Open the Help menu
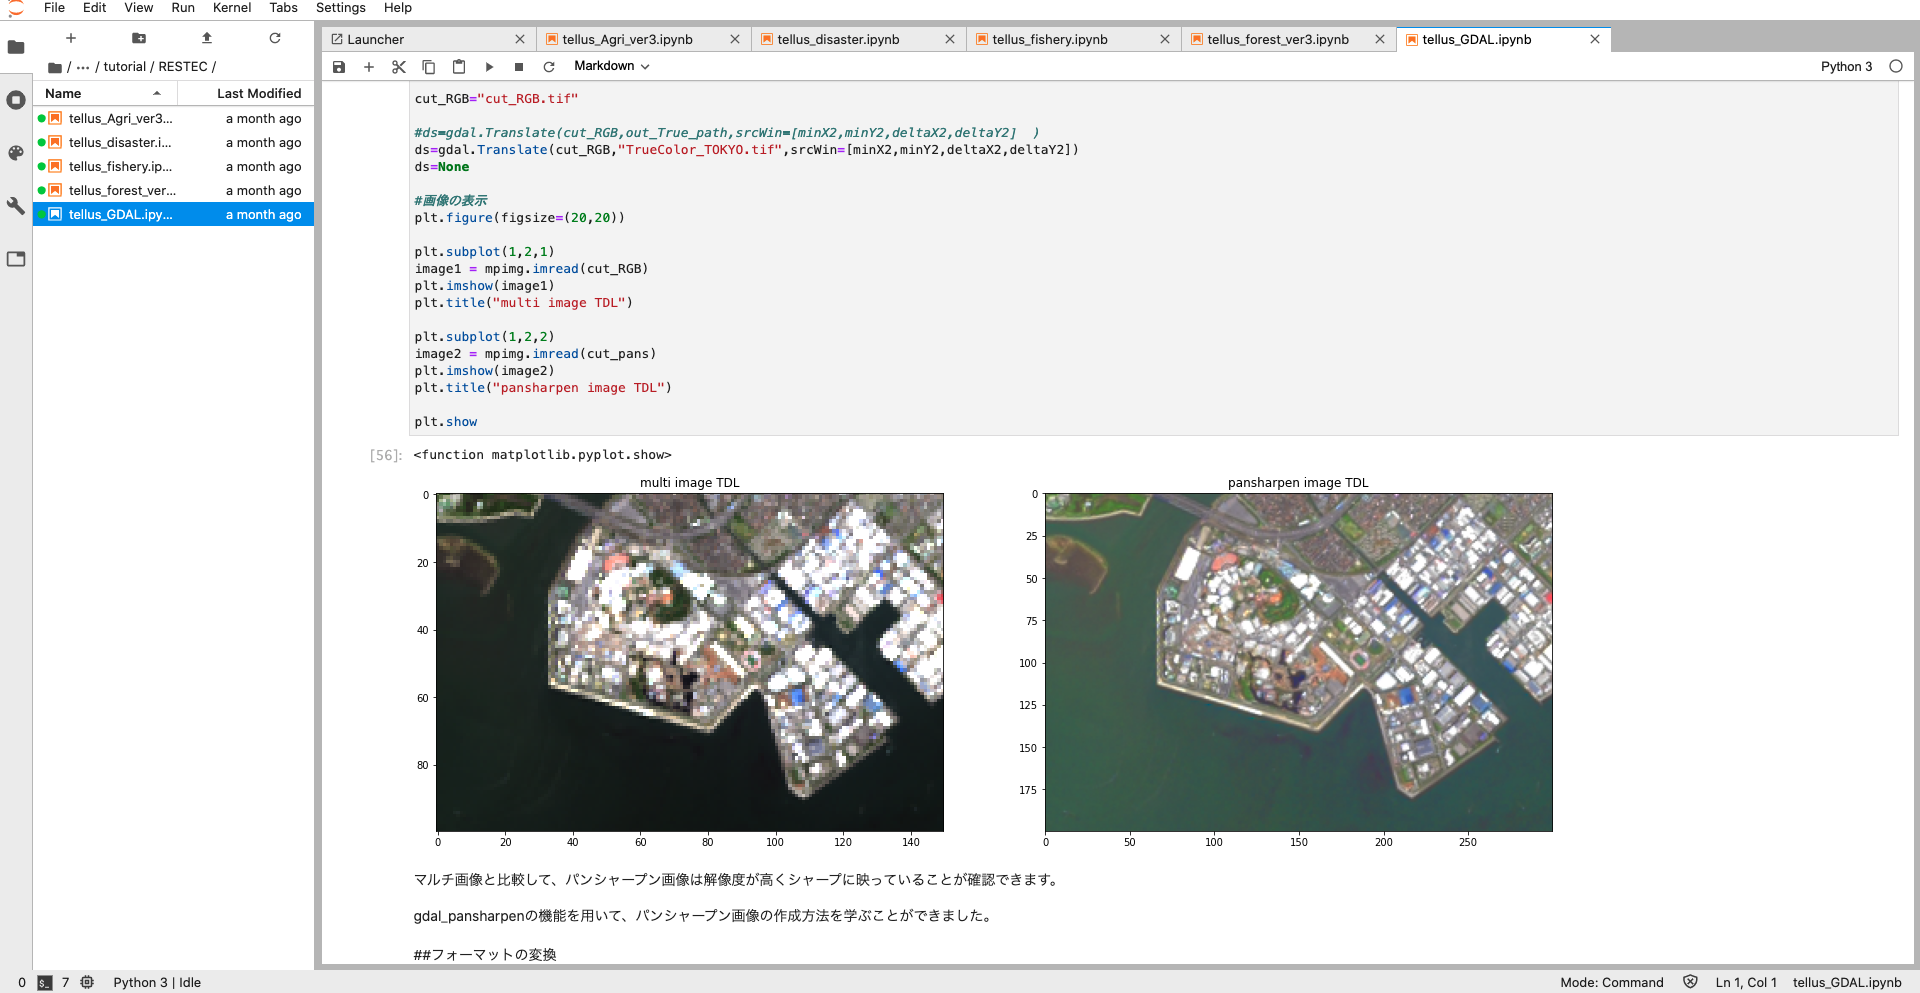Image resolution: width=1920 pixels, height=993 pixels. pyautogui.click(x=398, y=8)
